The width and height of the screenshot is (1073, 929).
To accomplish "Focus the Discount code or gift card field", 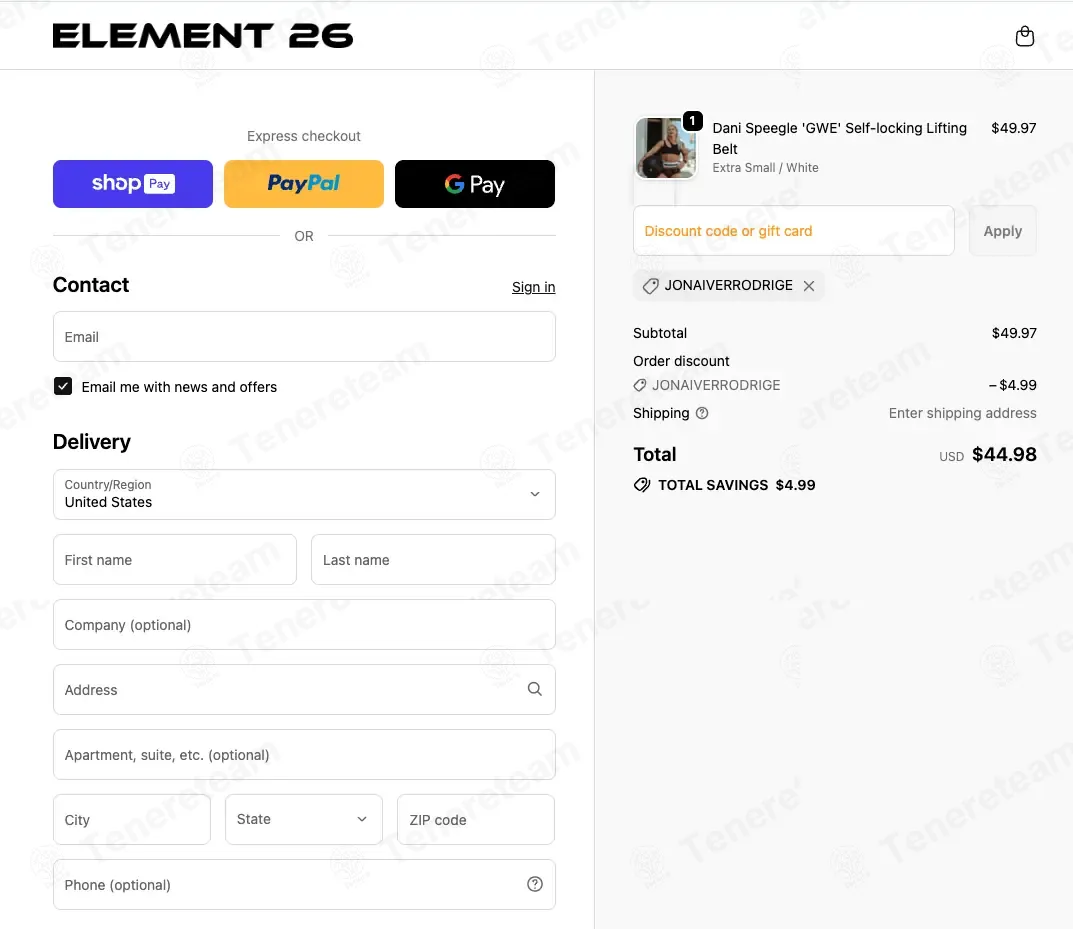I will coord(793,231).
